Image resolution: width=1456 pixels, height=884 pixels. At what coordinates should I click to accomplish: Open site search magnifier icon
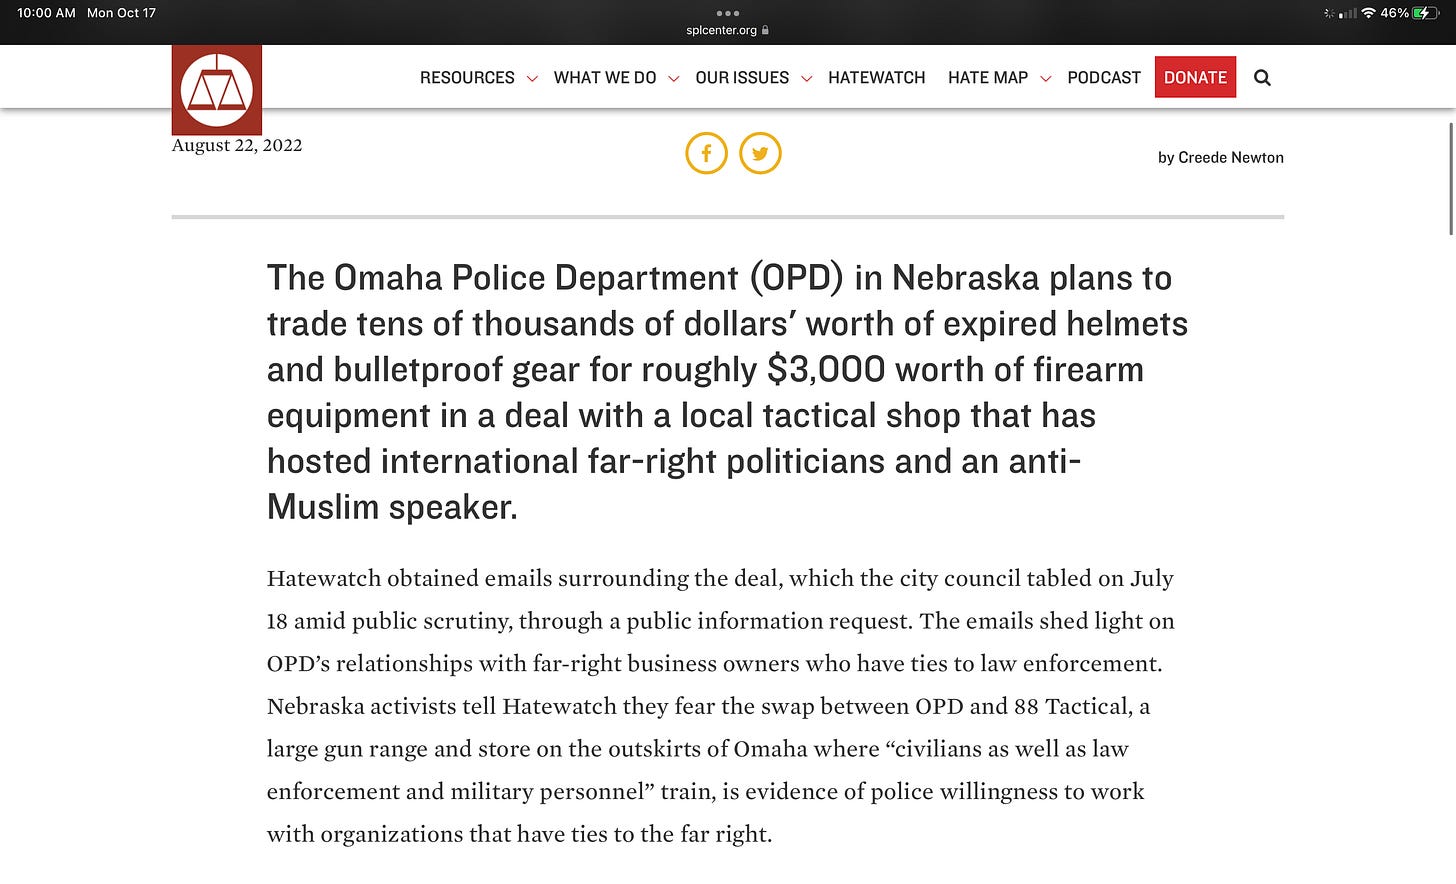(1262, 78)
